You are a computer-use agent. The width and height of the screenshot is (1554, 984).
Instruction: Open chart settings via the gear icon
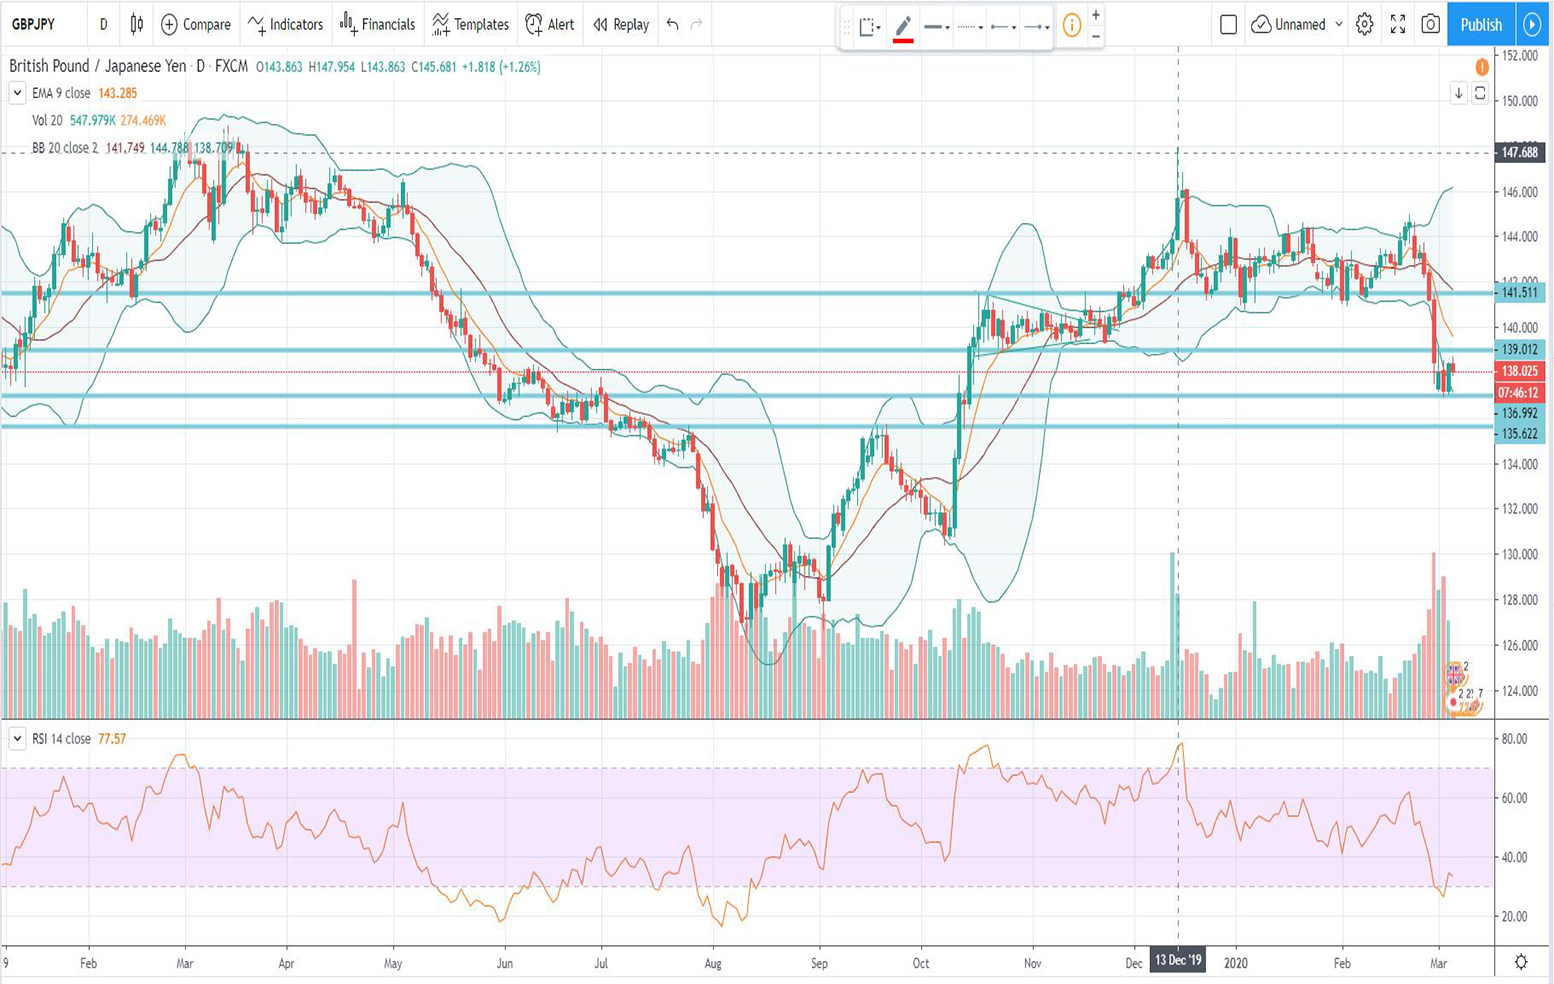pos(1364,24)
